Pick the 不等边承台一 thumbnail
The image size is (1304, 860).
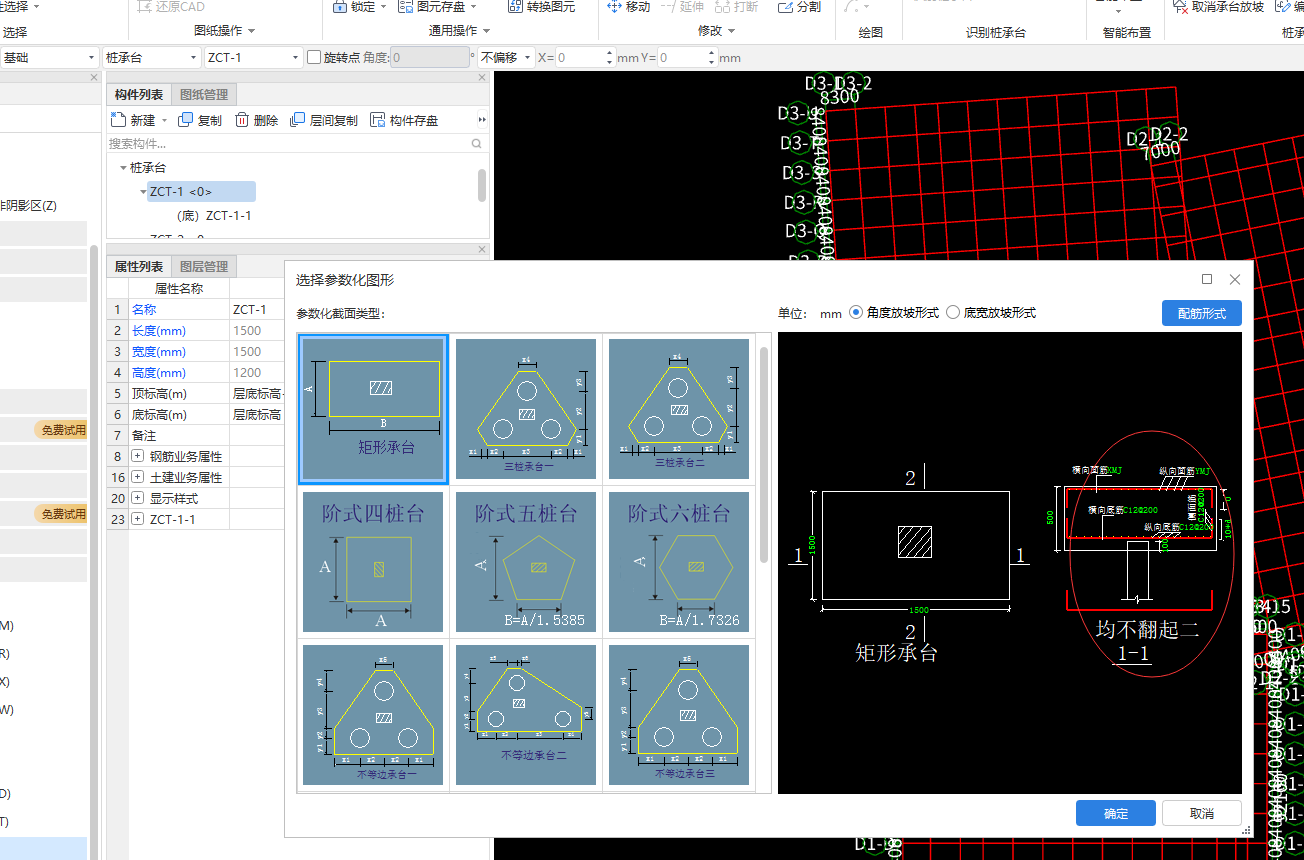[373, 715]
